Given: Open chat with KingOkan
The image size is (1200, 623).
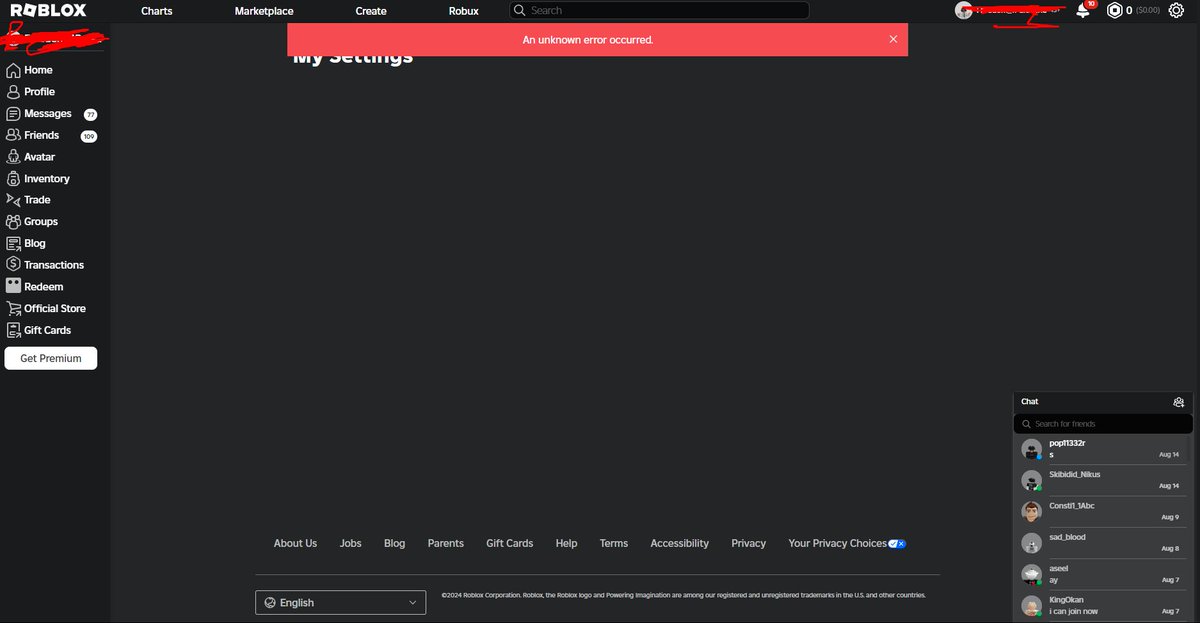Looking at the screenshot, I should tap(1103, 605).
